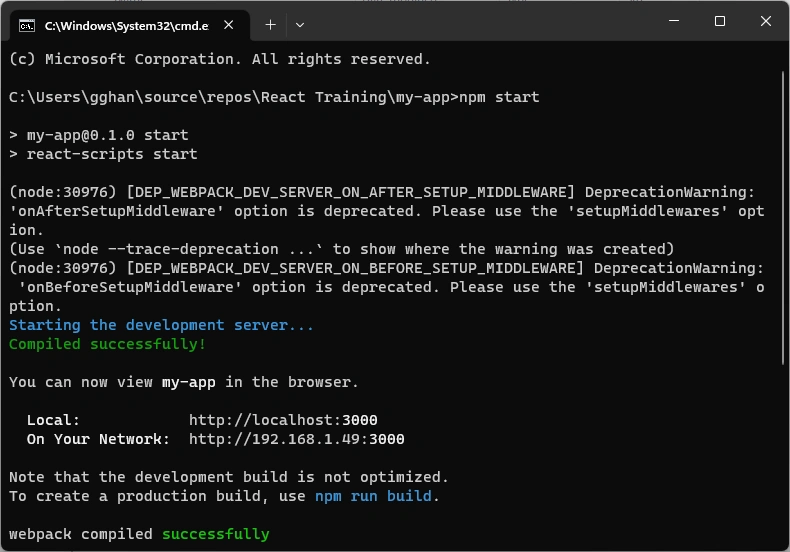Screen dimensions: 790x552
Task: Click the 'webpack compiled successfully' line
Action: point(139,534)
